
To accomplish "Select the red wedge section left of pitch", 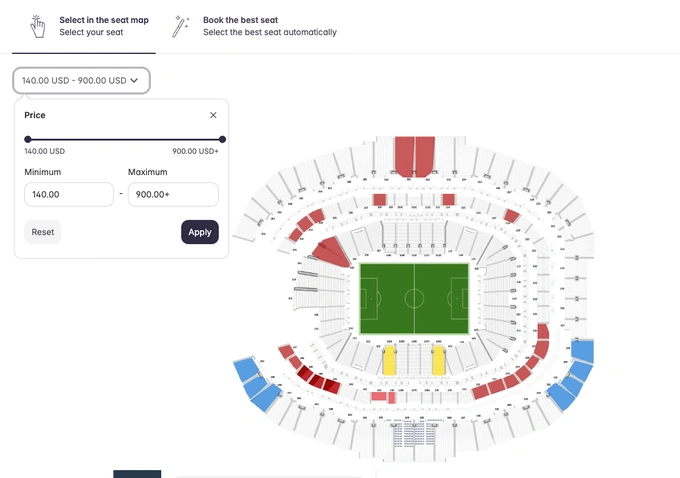I will tap(330, 252).
